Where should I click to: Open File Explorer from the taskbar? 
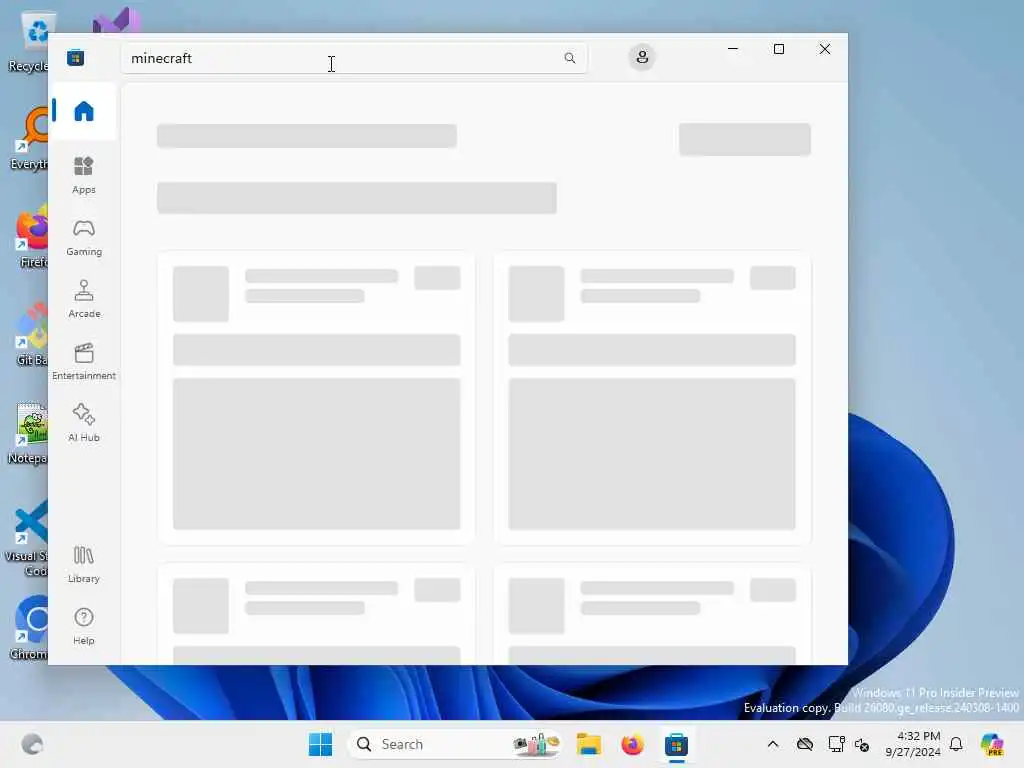click(x=588, y=744)
